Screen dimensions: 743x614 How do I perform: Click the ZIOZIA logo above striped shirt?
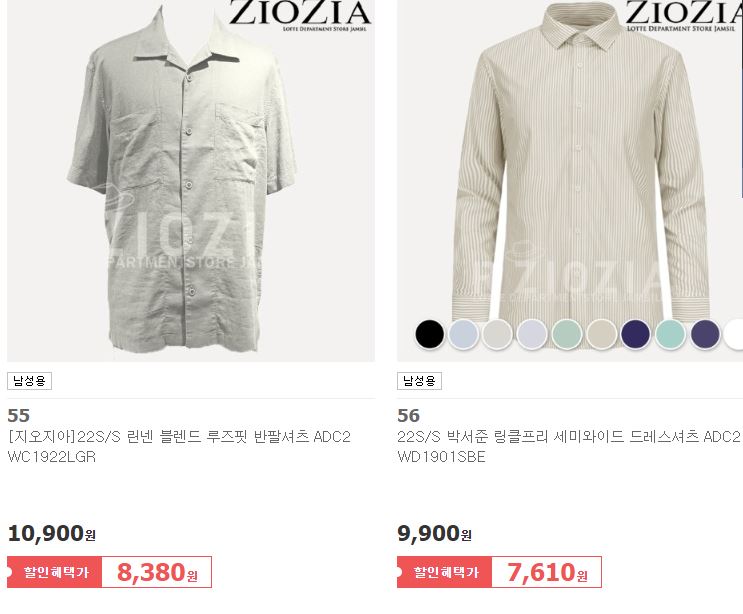point(683,16)
